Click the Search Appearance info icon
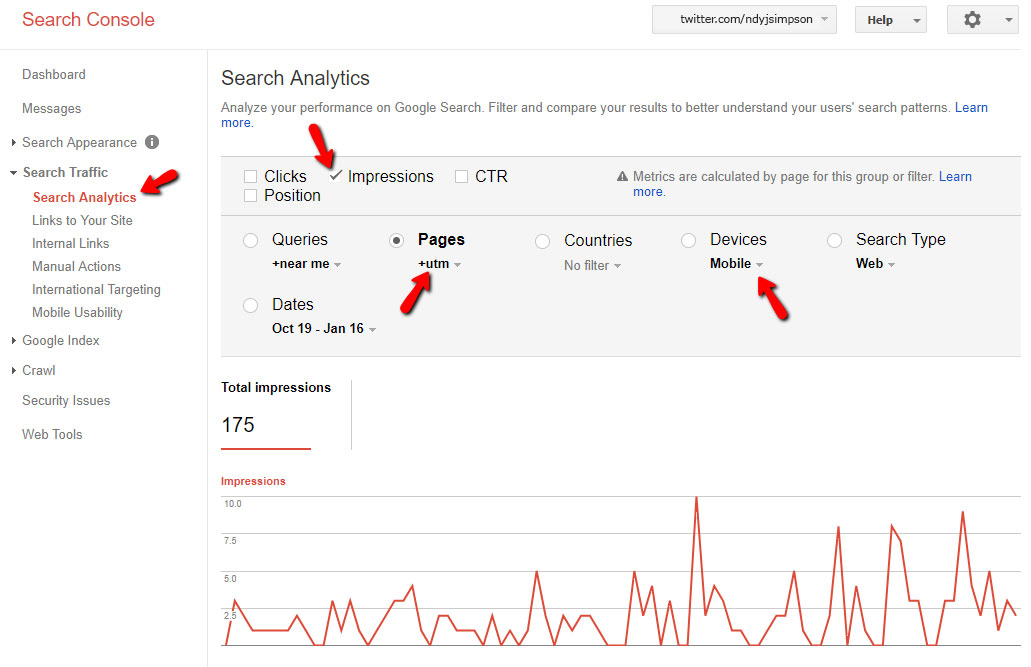This screenshot has width=1031, height=667. pos(152,142)
